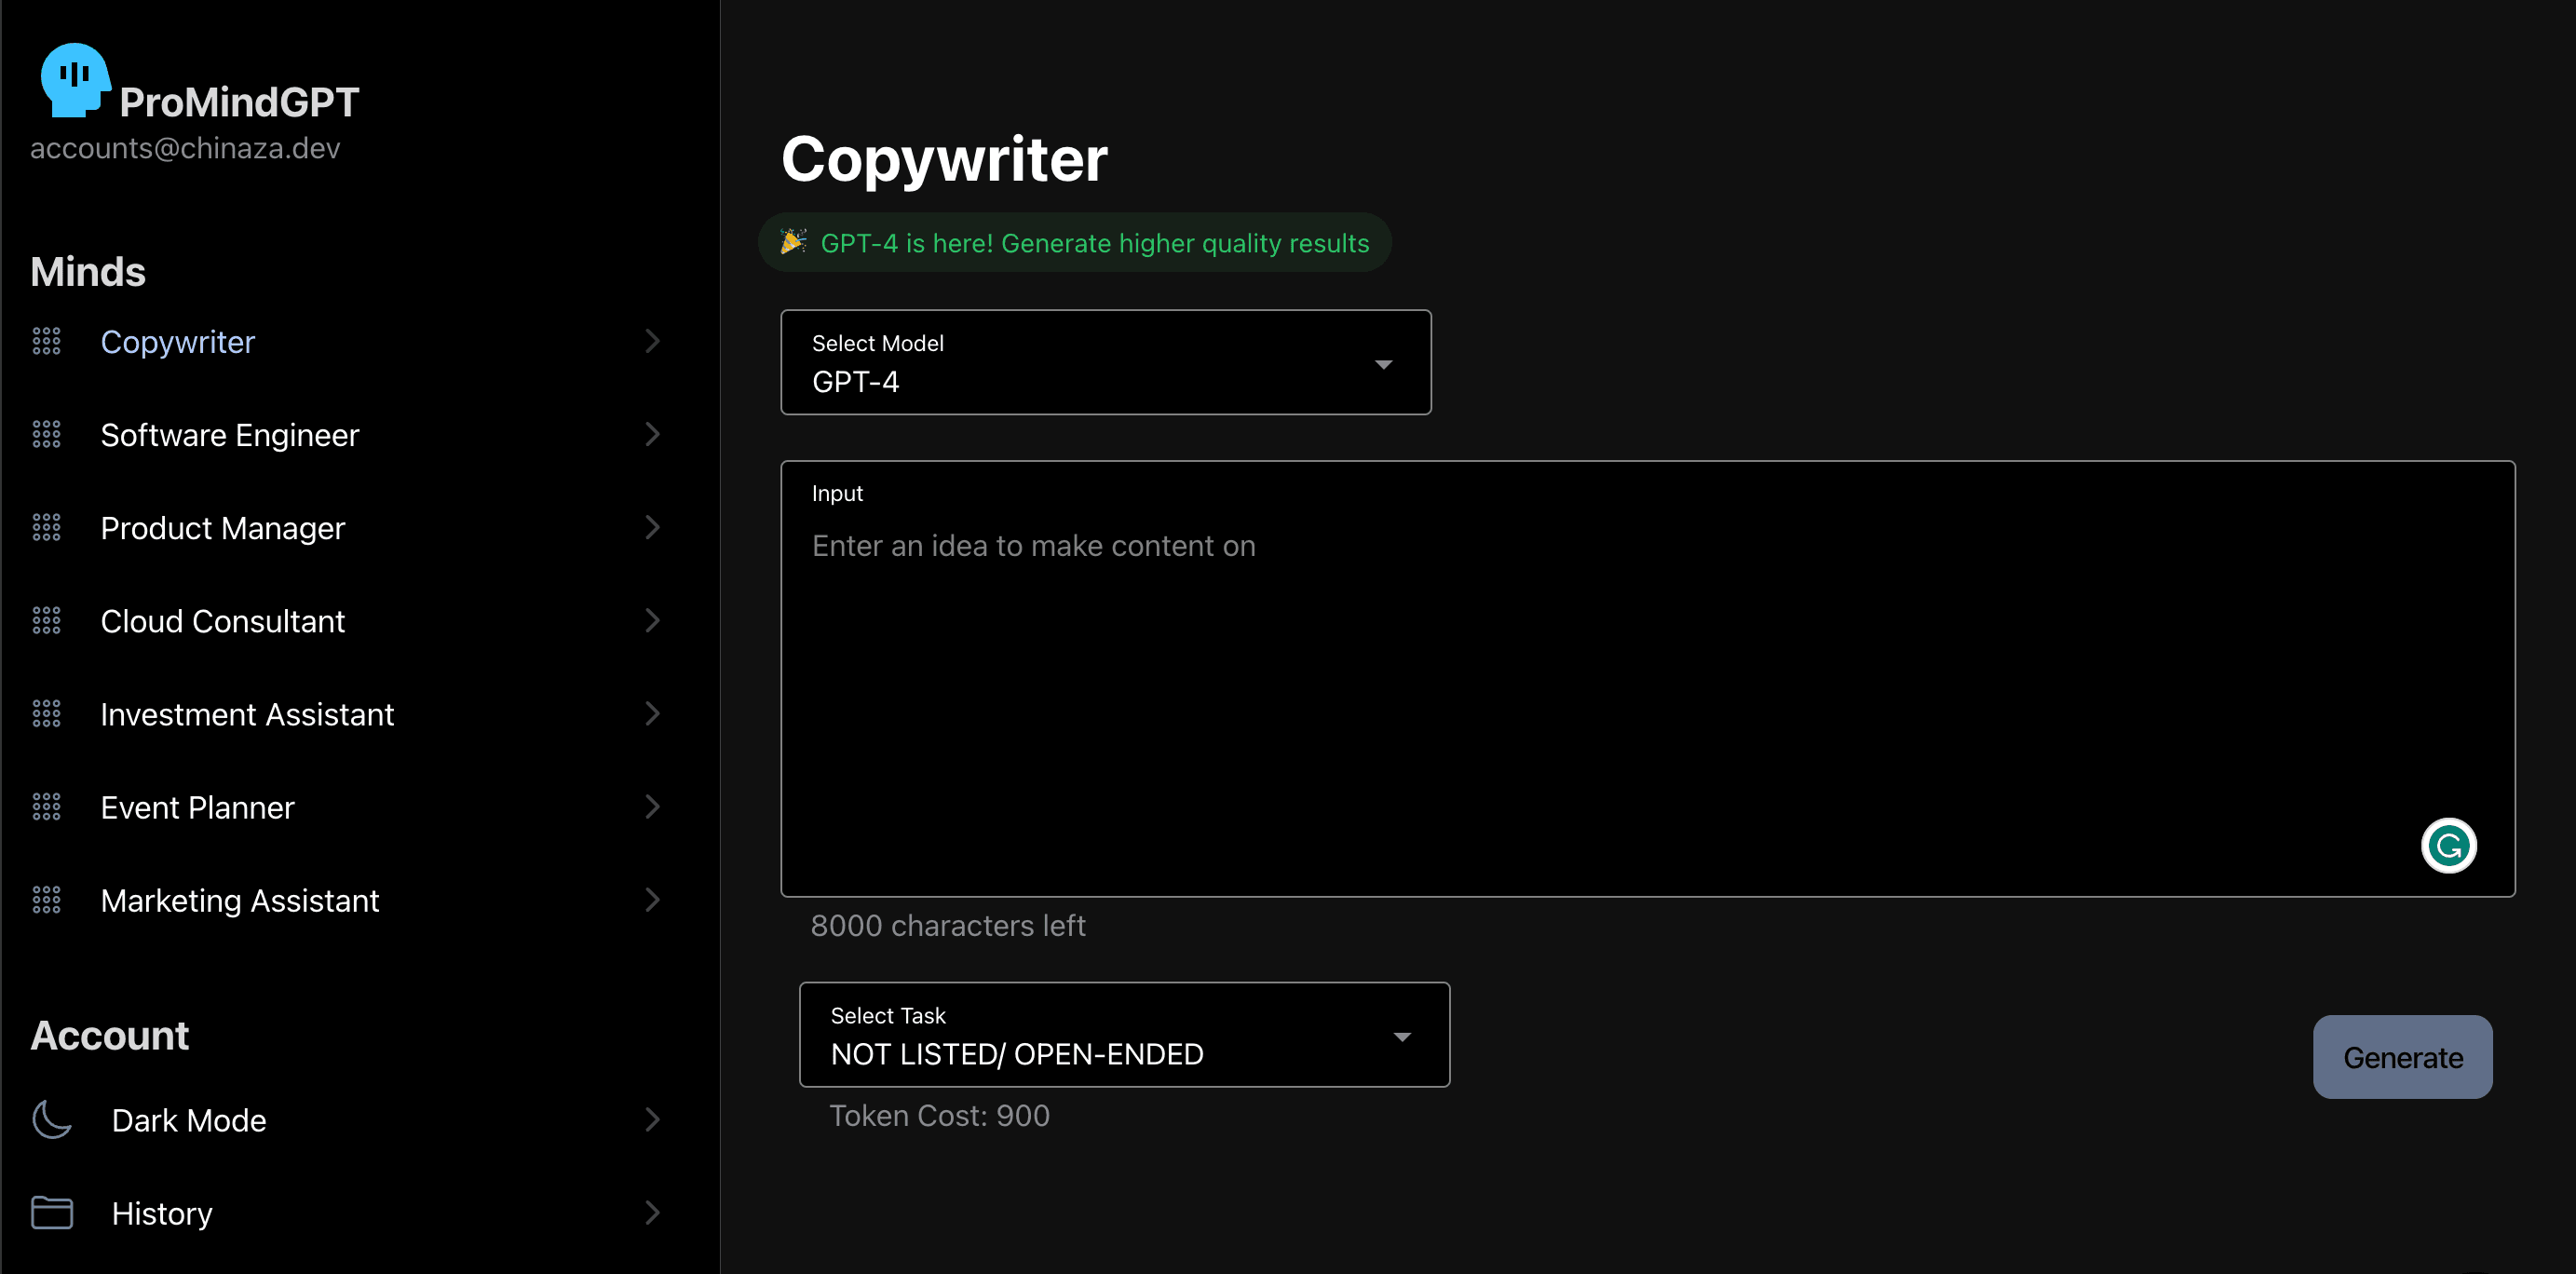
Task: Open History from the Account section
Action: tap(162, 1213)
